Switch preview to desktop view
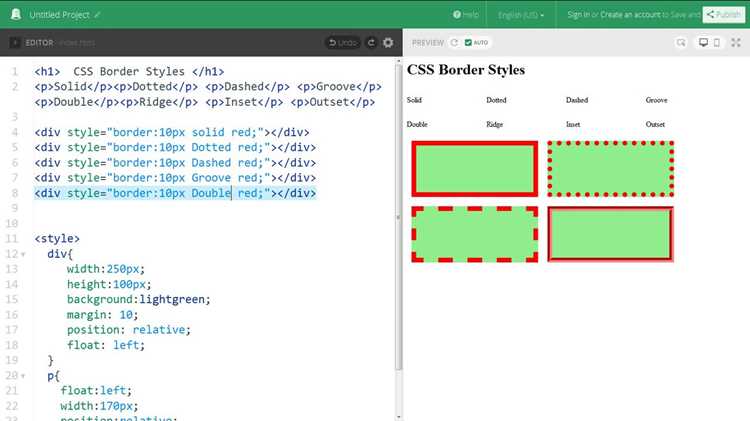 [703, 43]
